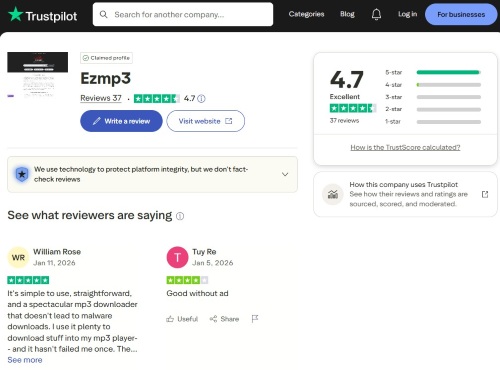Click Tuy Re's four-star rating

coord(187,280)
